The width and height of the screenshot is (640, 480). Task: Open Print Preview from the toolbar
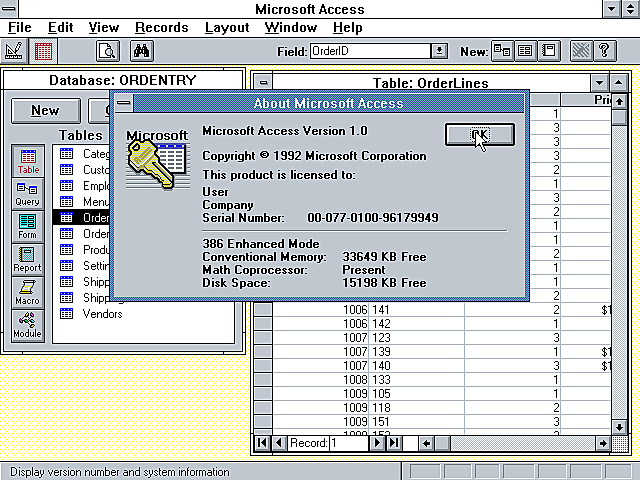pos(108,51)
